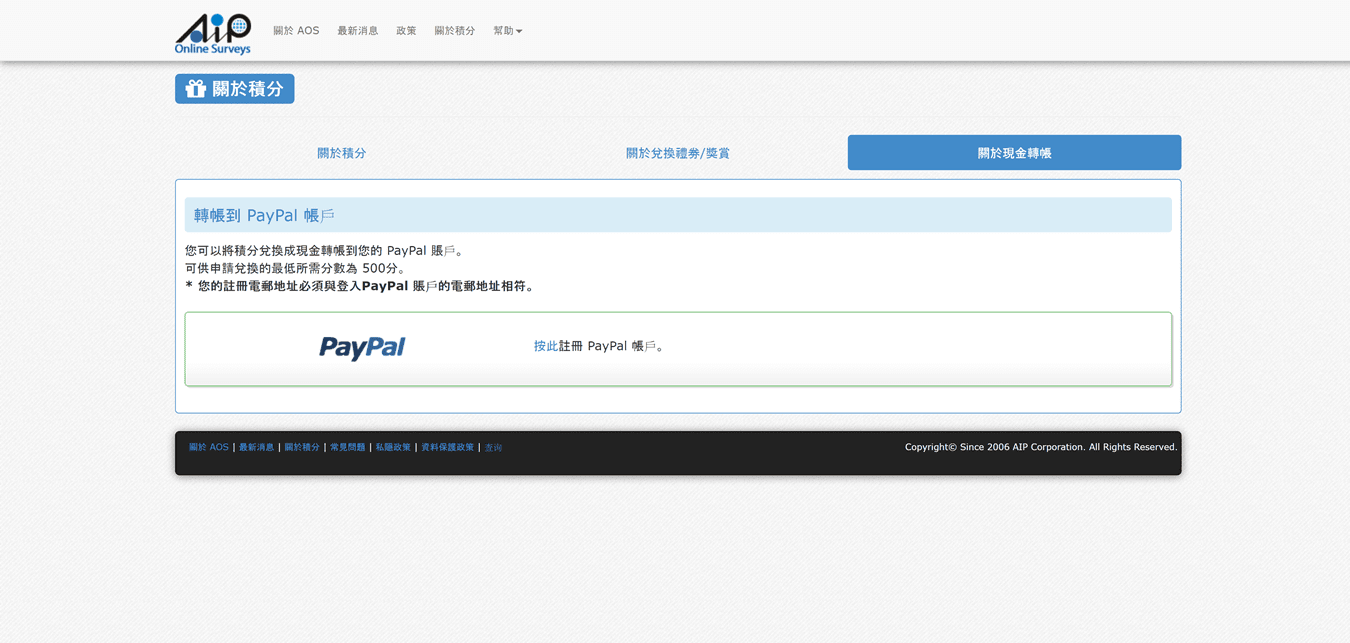The width and height of the screenshot is (1350, 643).
Task: Open 關於積分 in the top navigation
Action: tap(455, 31)
